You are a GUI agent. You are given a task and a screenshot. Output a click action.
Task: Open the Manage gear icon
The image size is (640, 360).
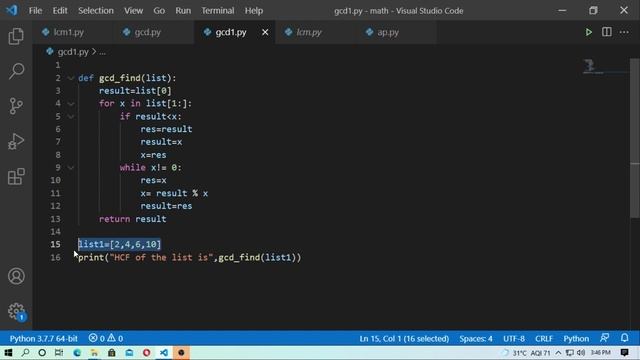[x=16, y=311]
